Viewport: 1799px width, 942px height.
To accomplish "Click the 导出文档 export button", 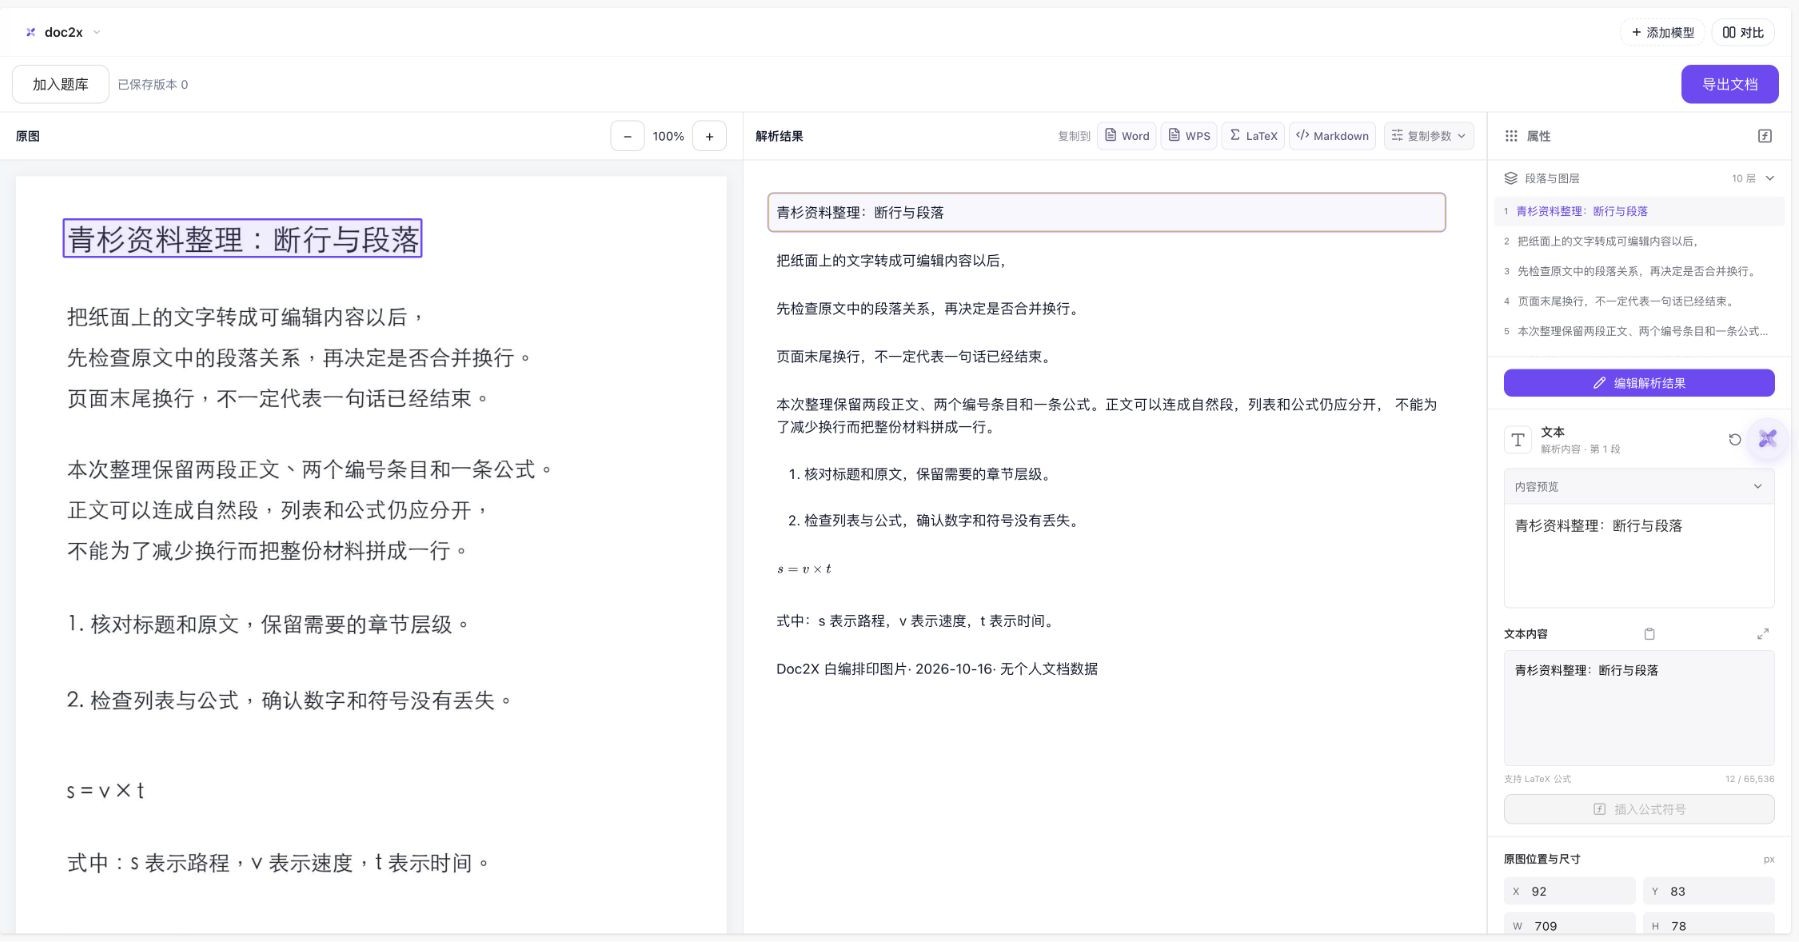I will point(1729,84).
